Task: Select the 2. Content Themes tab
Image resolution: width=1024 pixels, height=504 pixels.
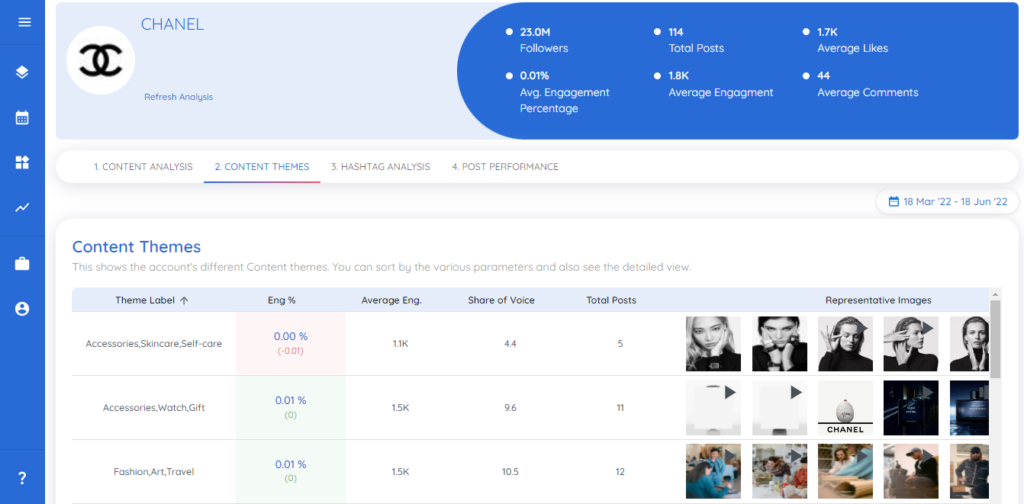Action: point(262,166)
